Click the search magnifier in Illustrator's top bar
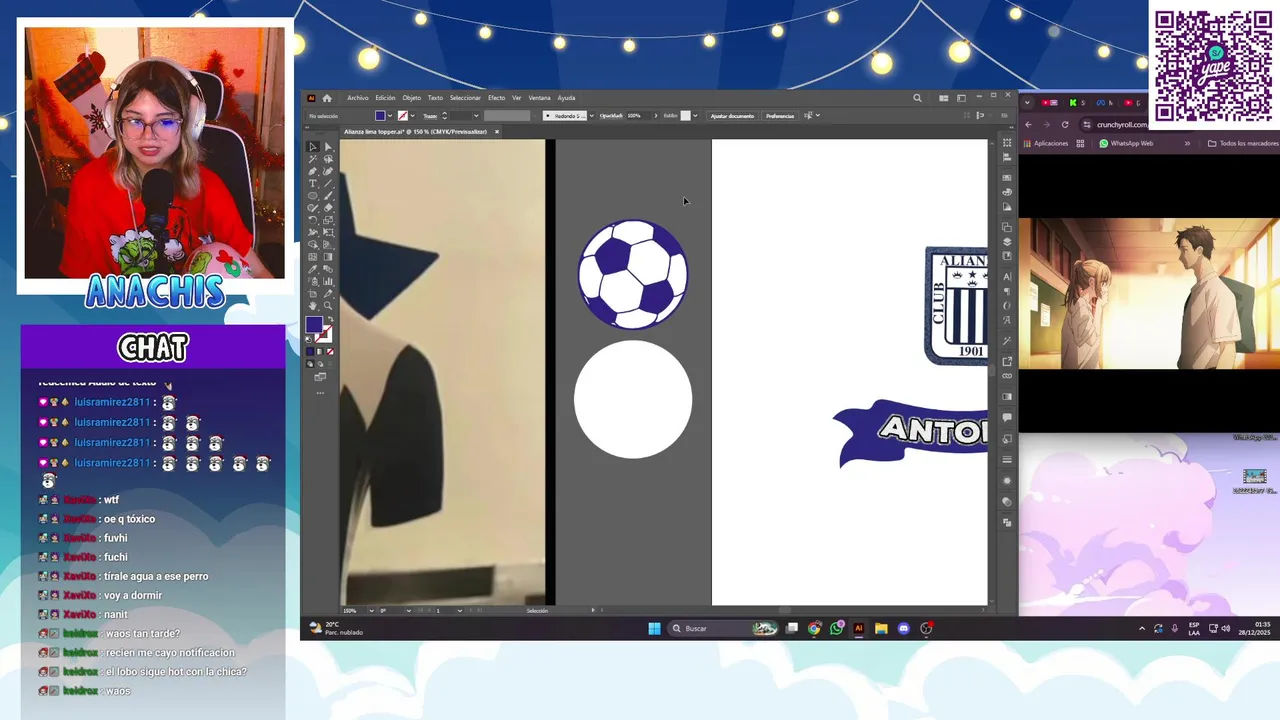The height and width of the screenshot is (720, 1280). pyautogui.click(x=917, y=98)
